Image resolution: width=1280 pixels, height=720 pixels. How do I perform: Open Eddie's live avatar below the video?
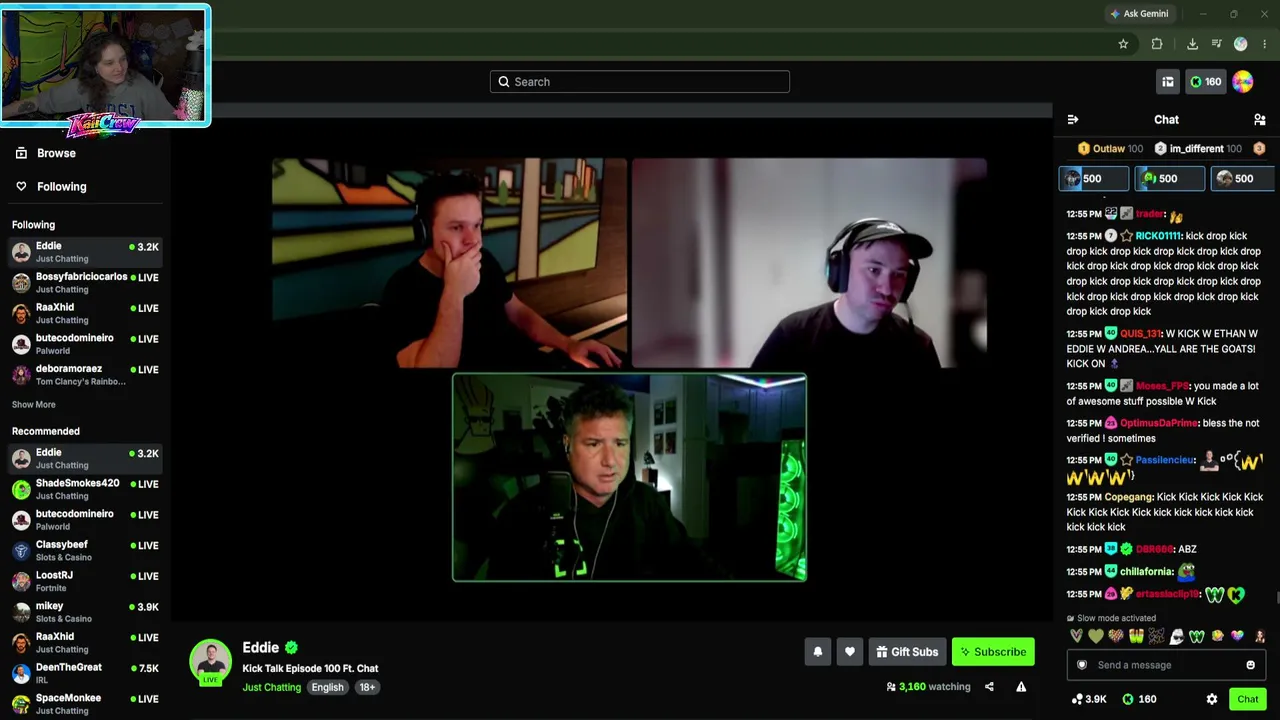point(211,662)
